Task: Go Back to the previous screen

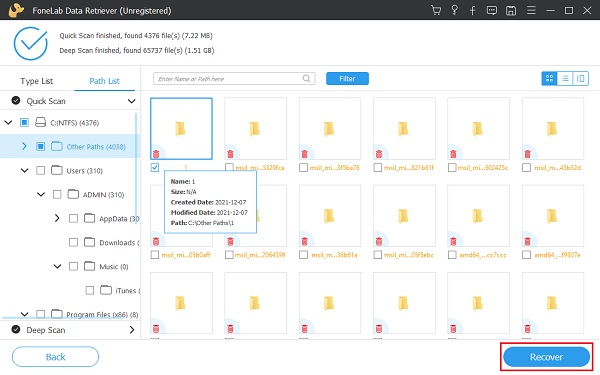Action: pyautogui.click(x=55, y=357)
